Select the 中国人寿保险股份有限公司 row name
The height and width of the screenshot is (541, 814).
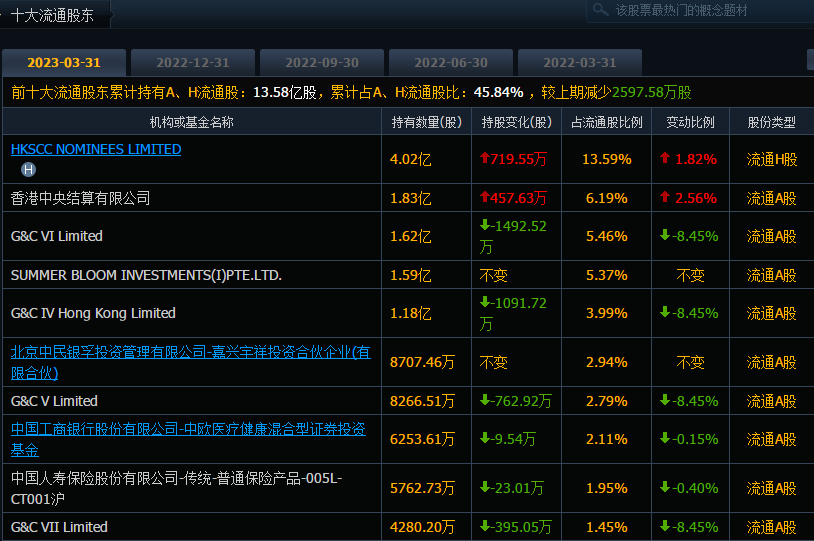coord(177,488)
